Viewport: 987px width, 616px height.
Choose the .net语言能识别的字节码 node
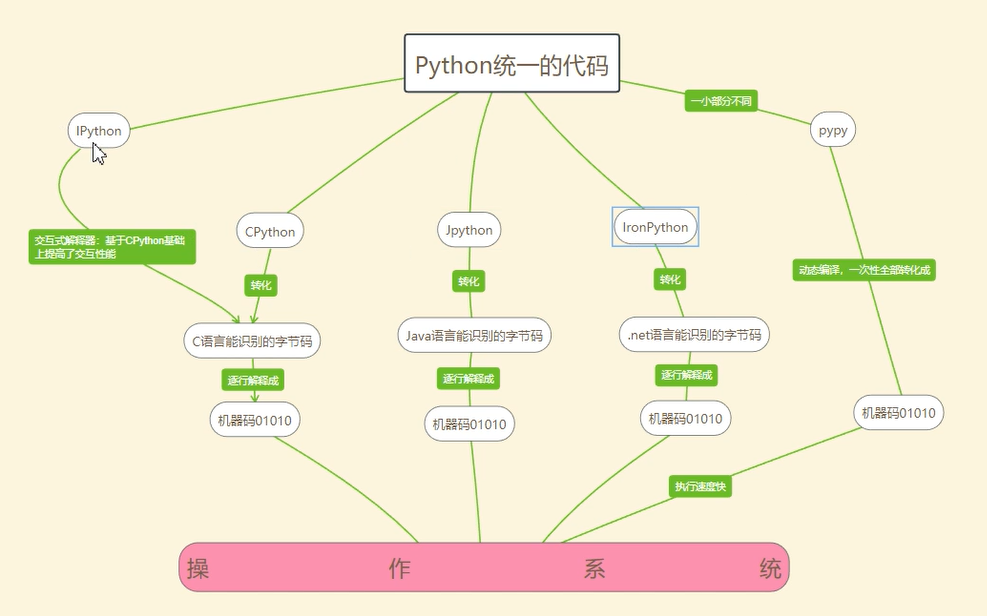click(x=694, y=335)
